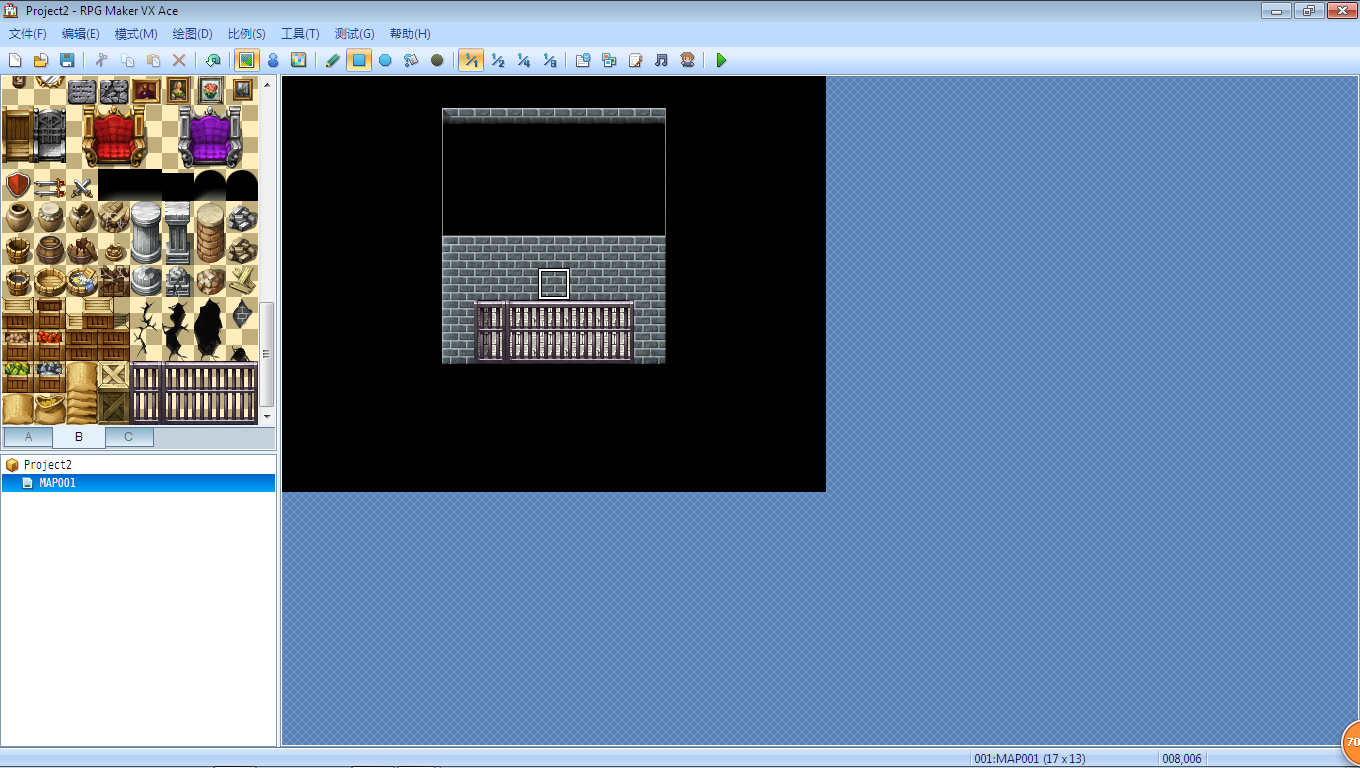
Task: Switch to Map editing mode
Action: pos(246,60)
